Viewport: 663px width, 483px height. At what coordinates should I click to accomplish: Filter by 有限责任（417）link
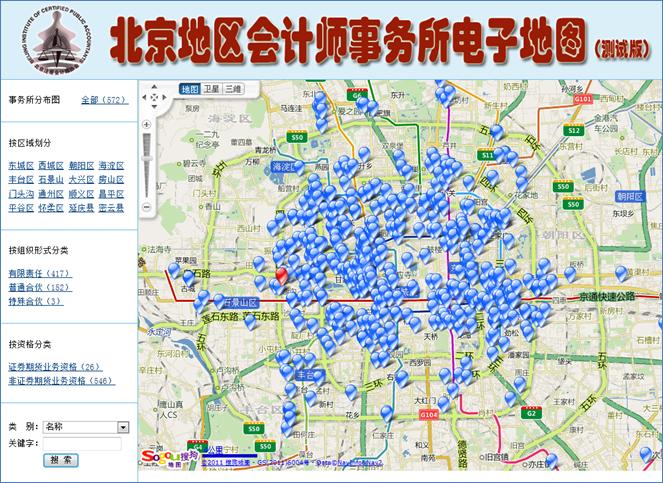click(x=39, y=273)
